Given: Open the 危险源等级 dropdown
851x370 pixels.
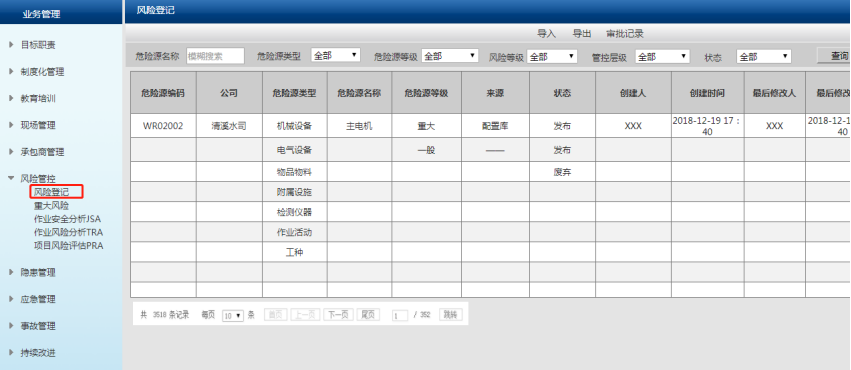Looking at the screenshot, I should 450,56.
